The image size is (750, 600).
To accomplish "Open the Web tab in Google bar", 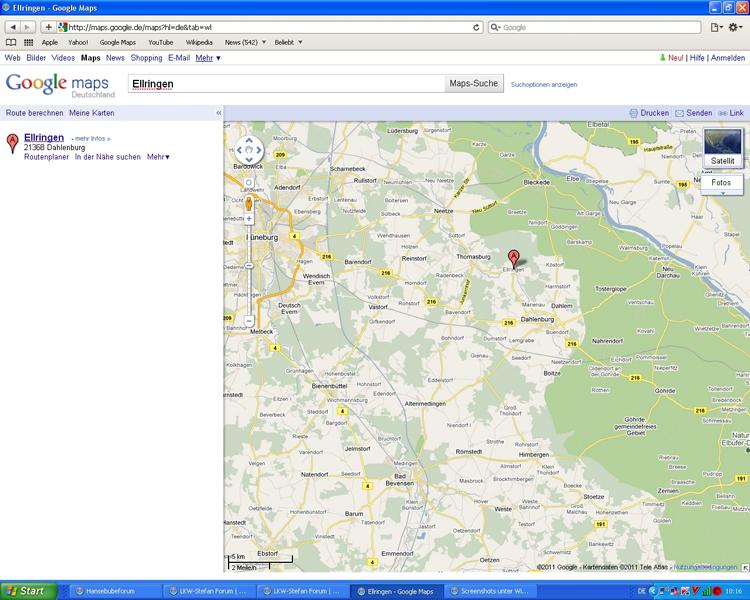I will tap(12, 58).
